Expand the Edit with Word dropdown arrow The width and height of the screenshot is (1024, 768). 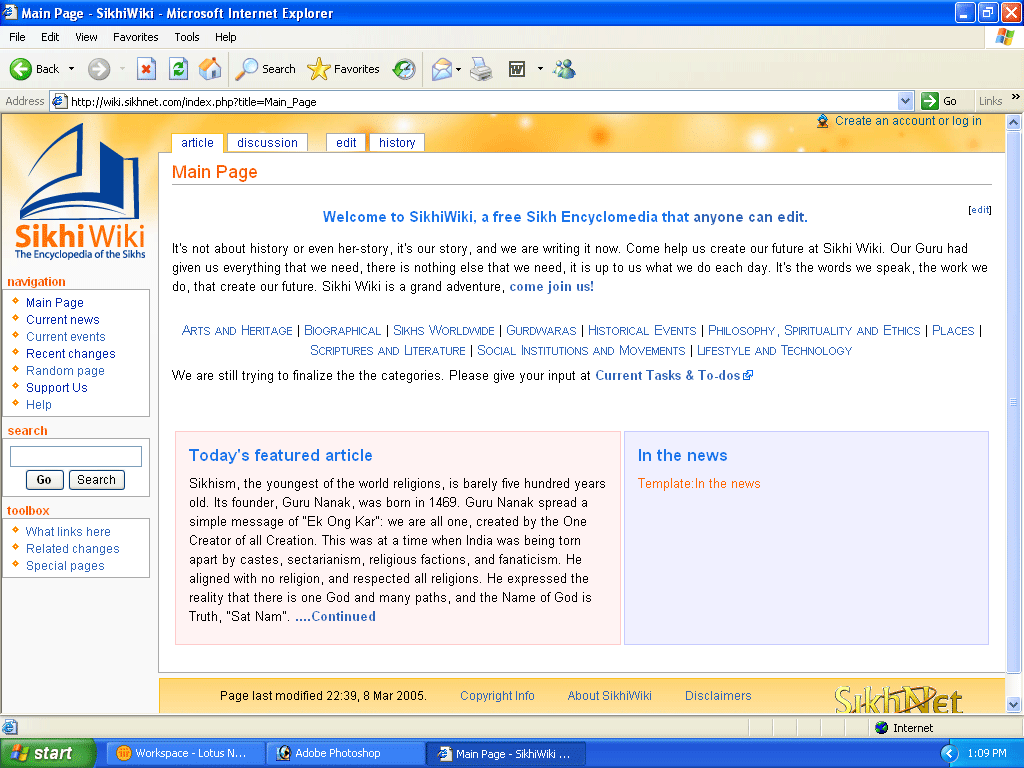540,69
